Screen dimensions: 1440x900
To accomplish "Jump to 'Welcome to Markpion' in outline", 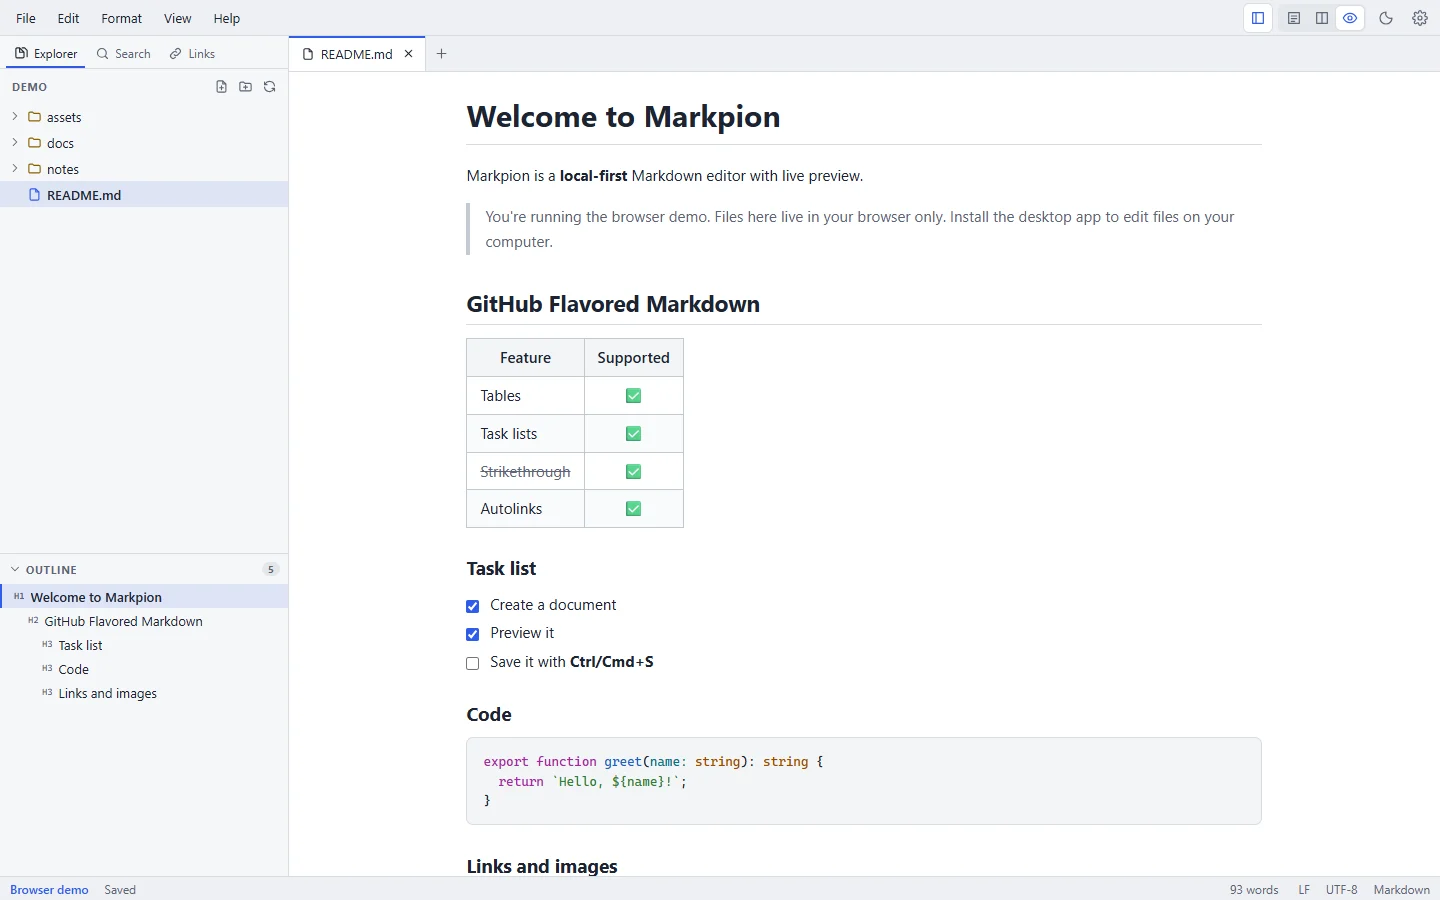I will click(x=144, y=597).
